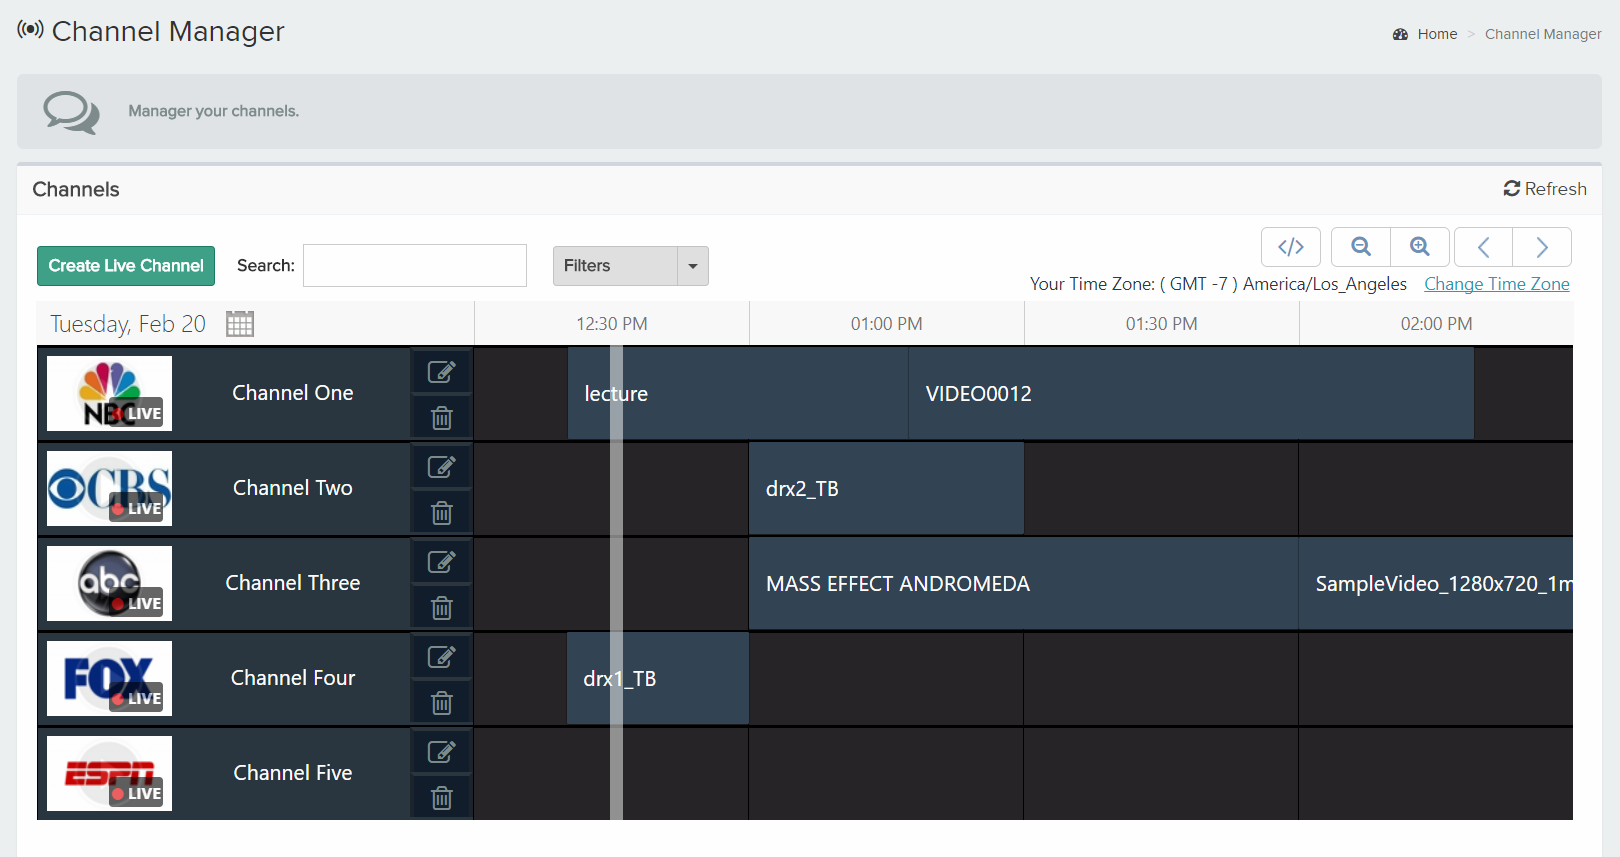Click the ABC live logo thumbnail
The width and height of the screenshot is (1620, 857).
pos(109,583)
